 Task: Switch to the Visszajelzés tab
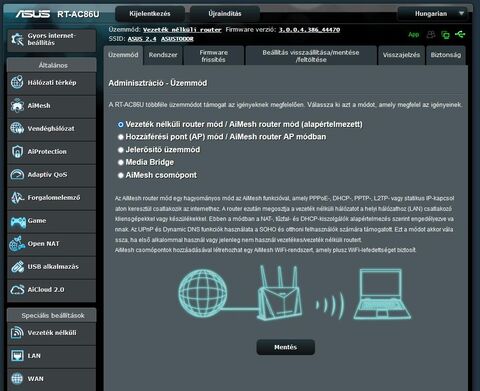pyautogui.click(x=401, y=55)
